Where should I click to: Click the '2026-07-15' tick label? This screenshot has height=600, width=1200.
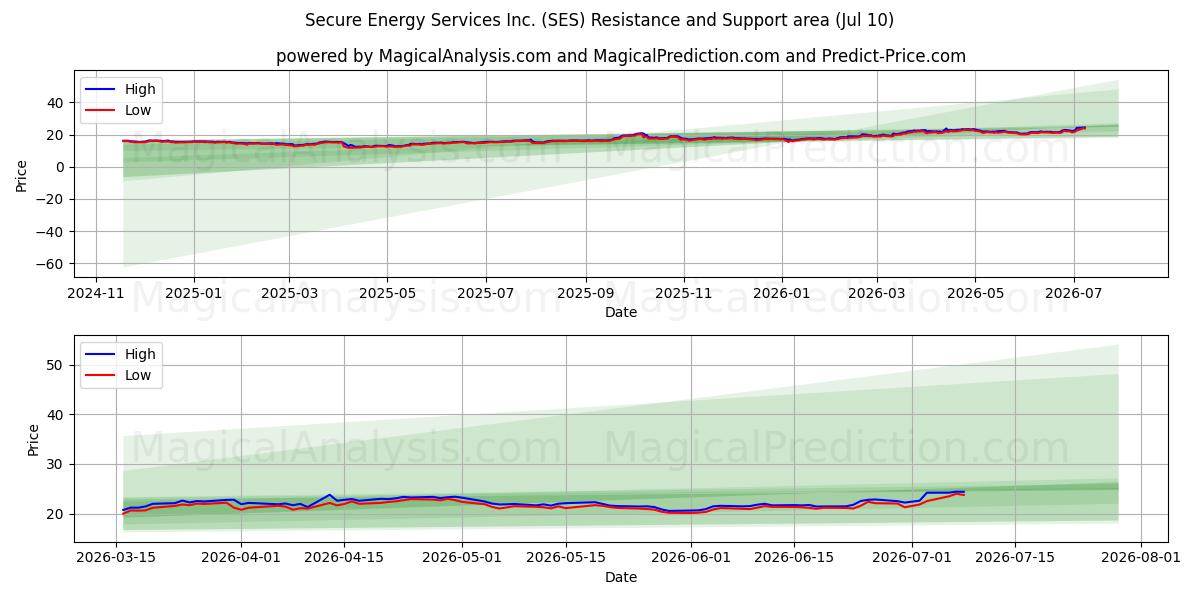tap(1015, 559)
